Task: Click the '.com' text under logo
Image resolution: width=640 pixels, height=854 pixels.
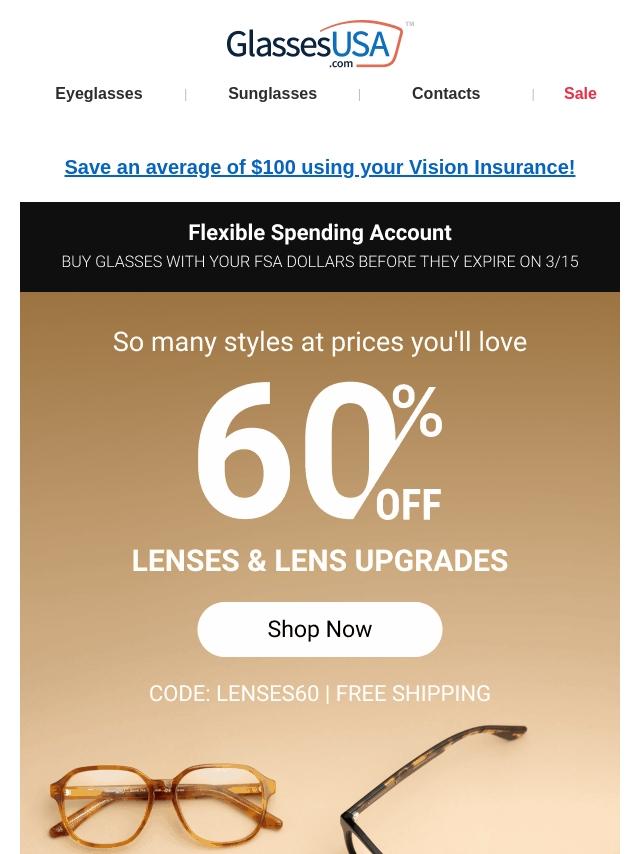Action: [x=341, y=64]
